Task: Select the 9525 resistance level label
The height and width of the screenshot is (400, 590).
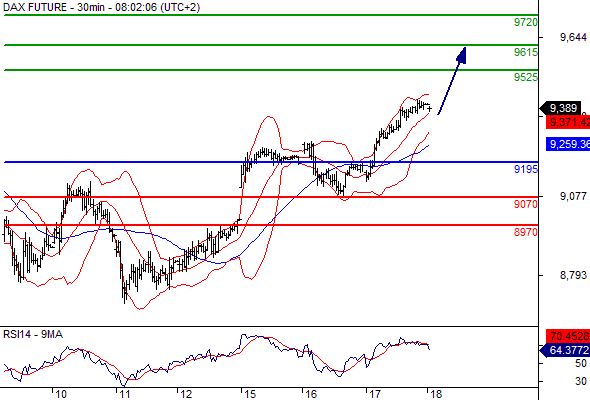Action: coord(526,77)
